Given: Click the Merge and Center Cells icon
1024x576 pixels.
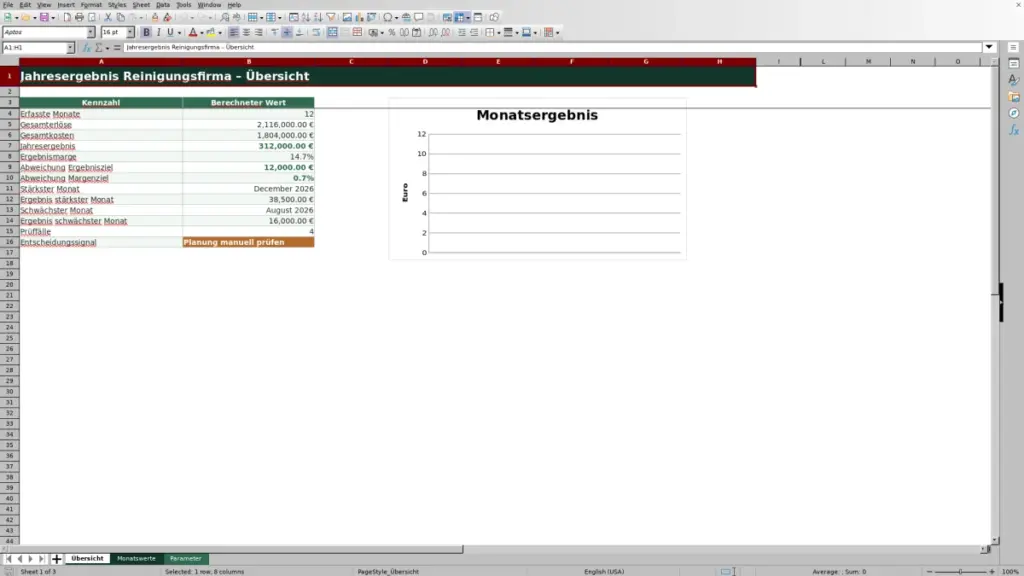Looking at the screenshot, I should tap(332, 32).
